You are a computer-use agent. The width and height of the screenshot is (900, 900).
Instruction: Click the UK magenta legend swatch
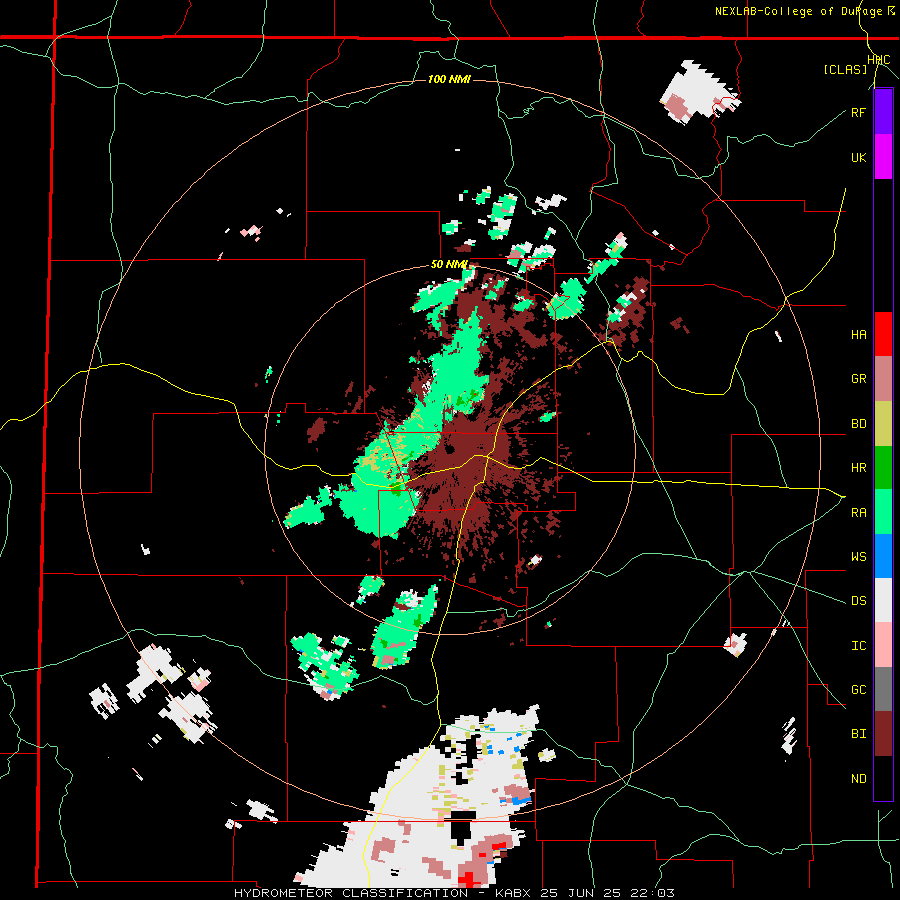[883, 157]
